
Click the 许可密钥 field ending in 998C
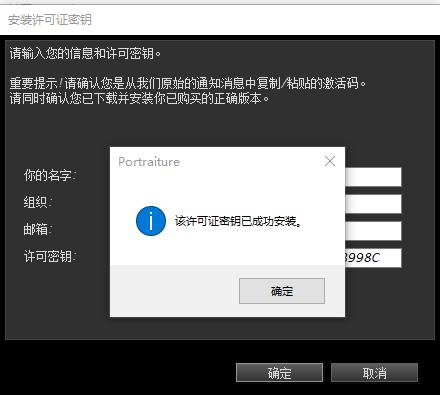coord(373,258)
